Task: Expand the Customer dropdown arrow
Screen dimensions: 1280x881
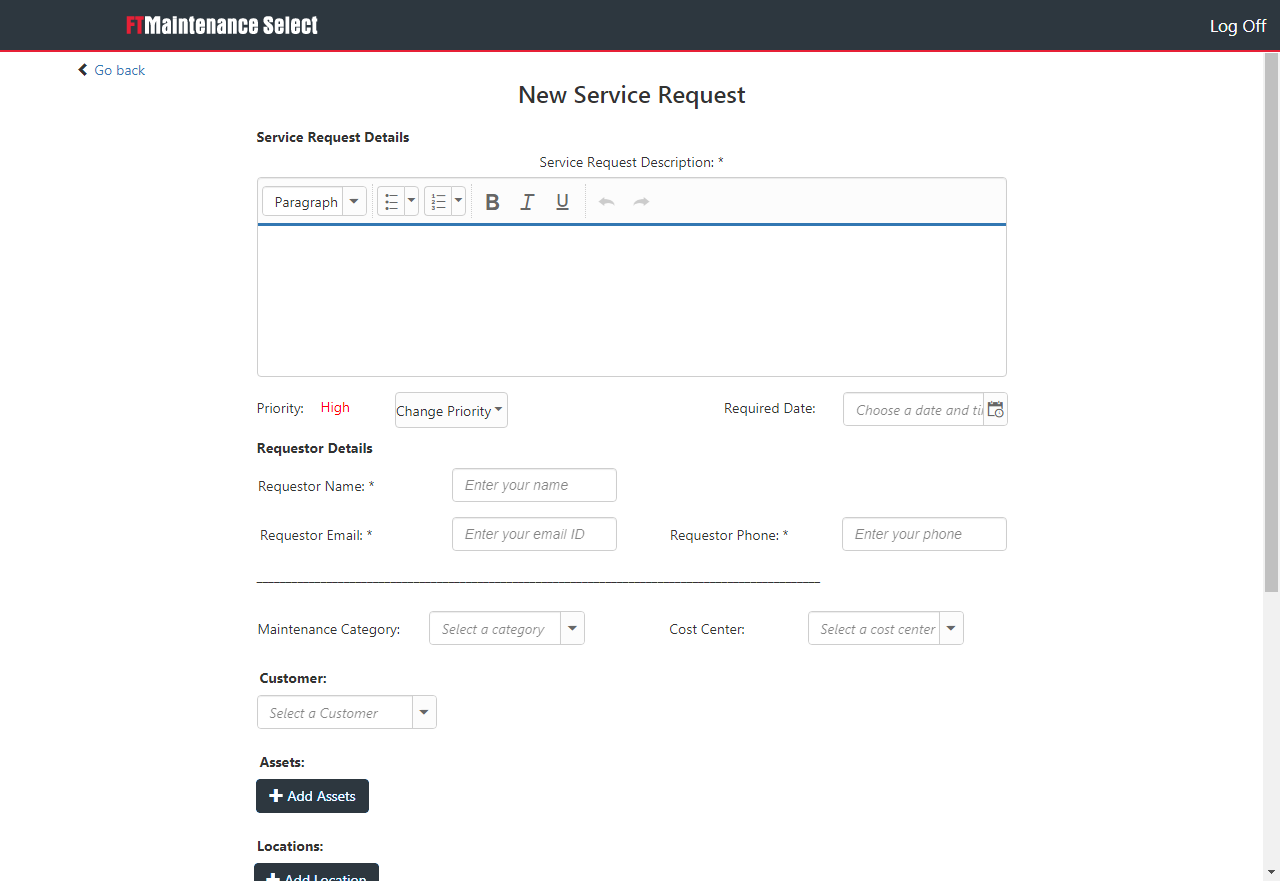Action: click(424, 713)
